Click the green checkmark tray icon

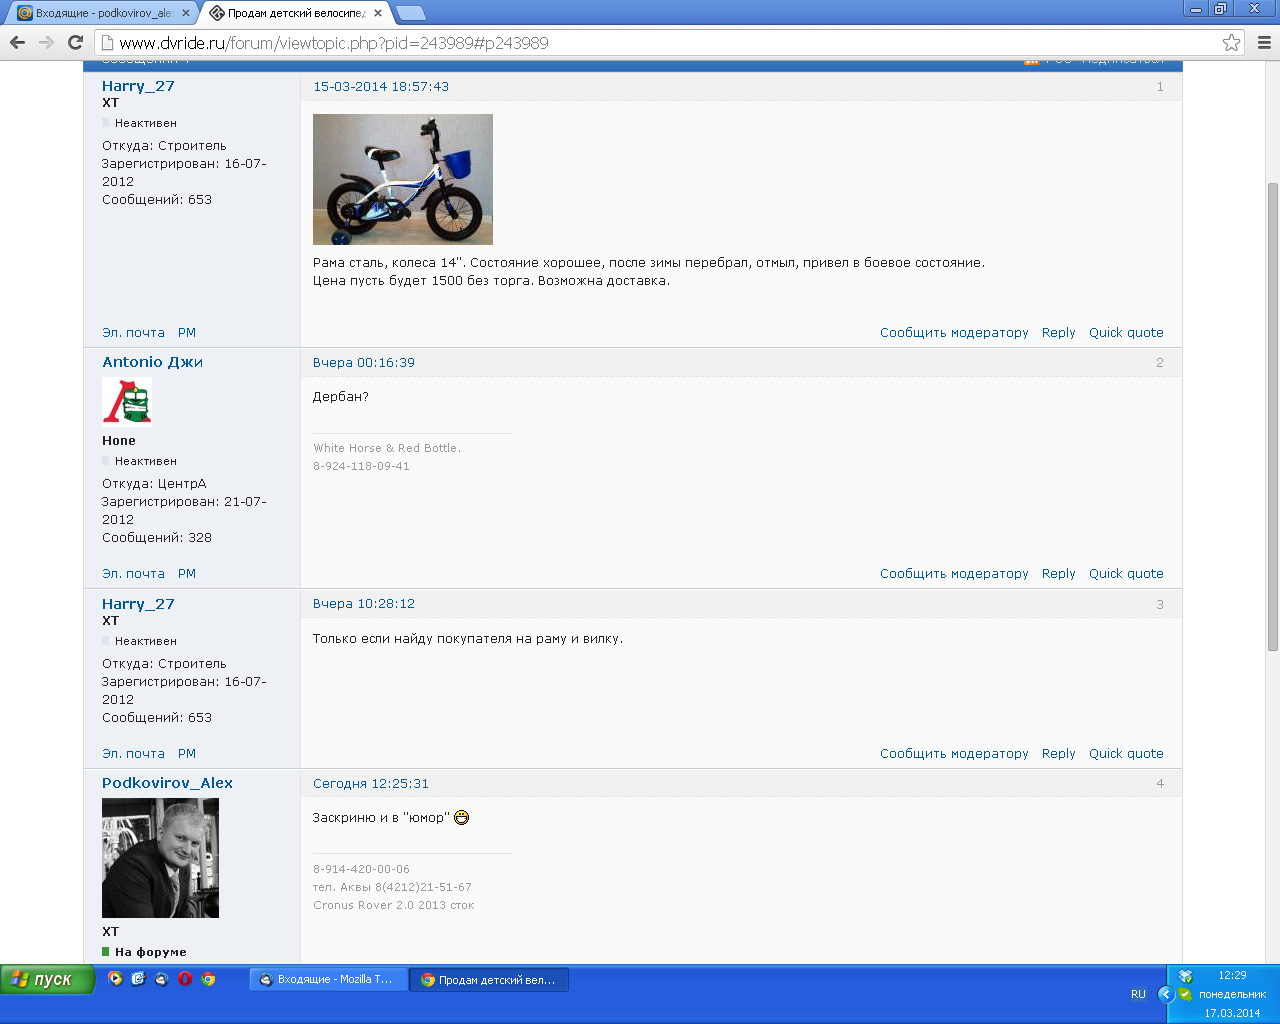[1185, 994]
